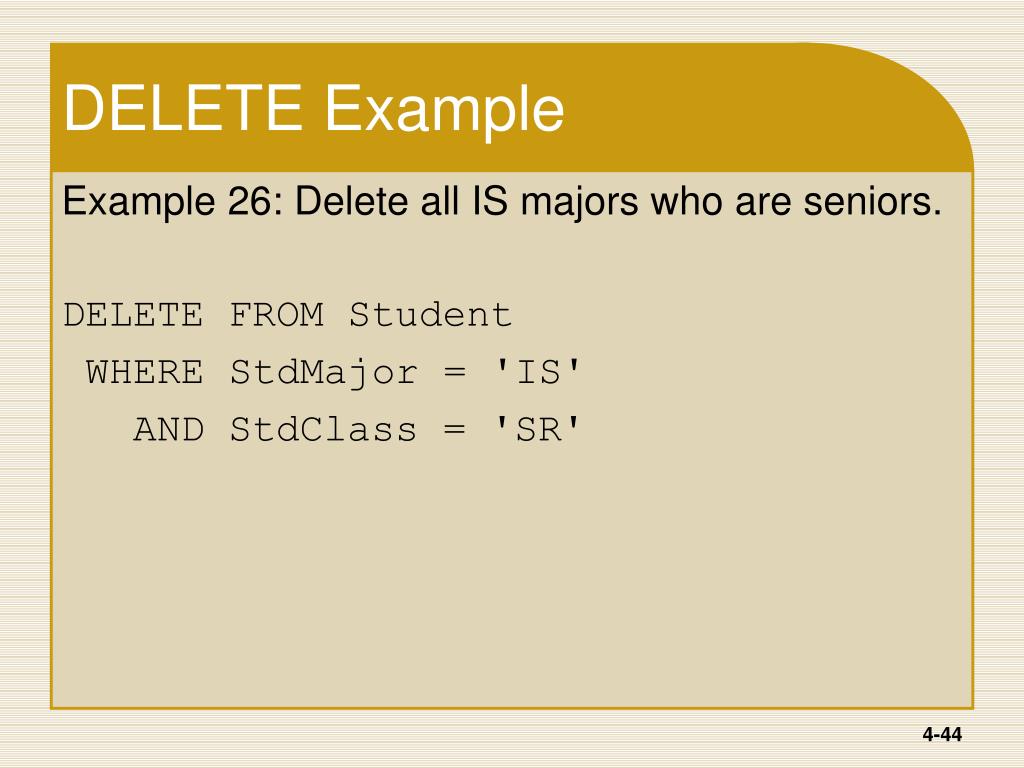Screen dimensions: 1024x768
Task: Select the StdClass column name
Action: pos(323,429)
